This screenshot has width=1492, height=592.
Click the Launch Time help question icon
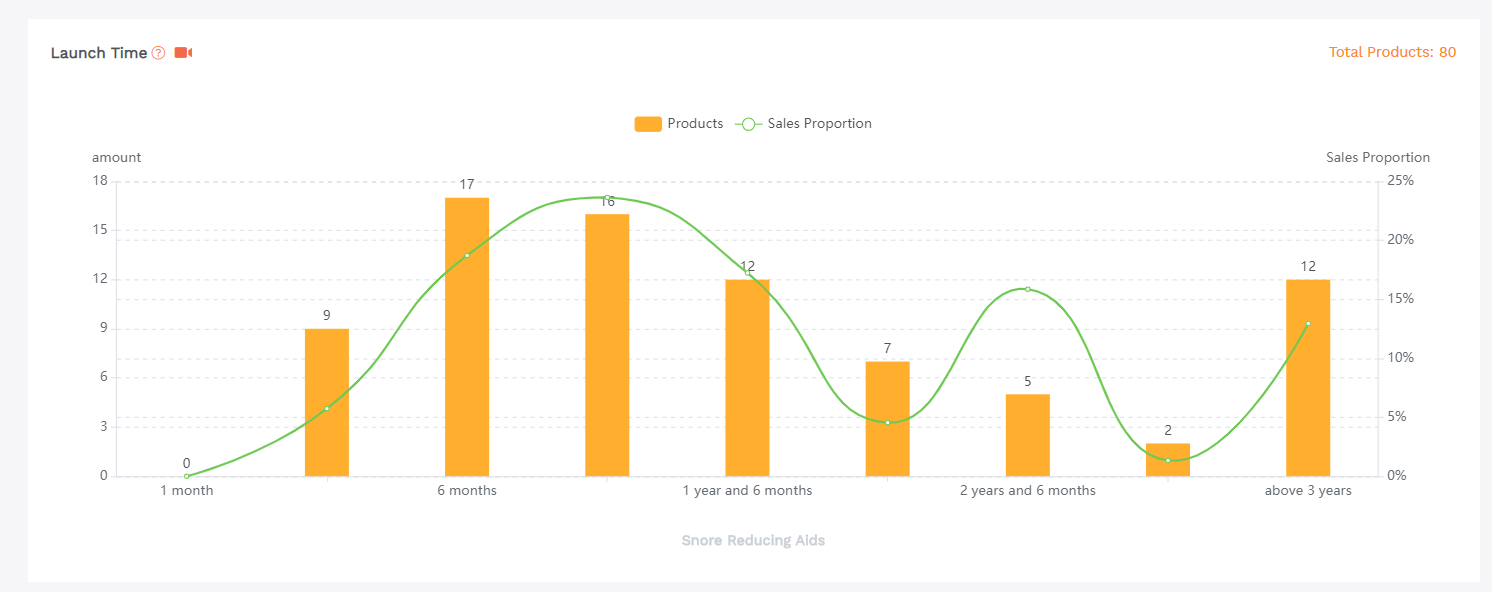(x=158, y=53)
